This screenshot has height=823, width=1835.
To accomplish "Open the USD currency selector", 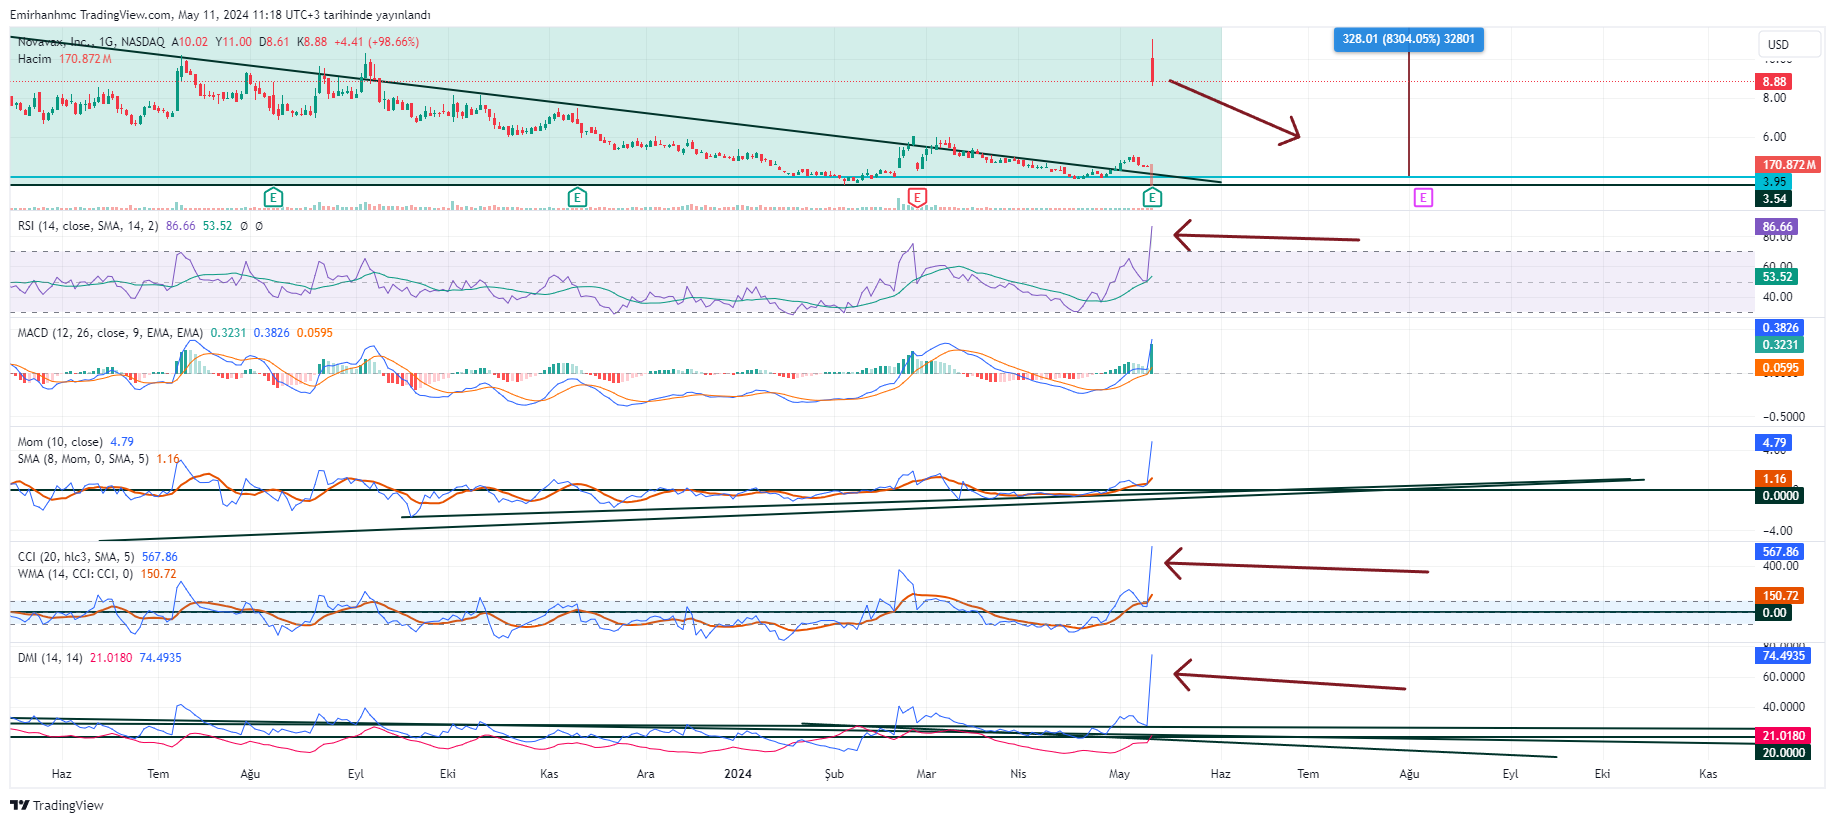I will tap(1789, 44).
